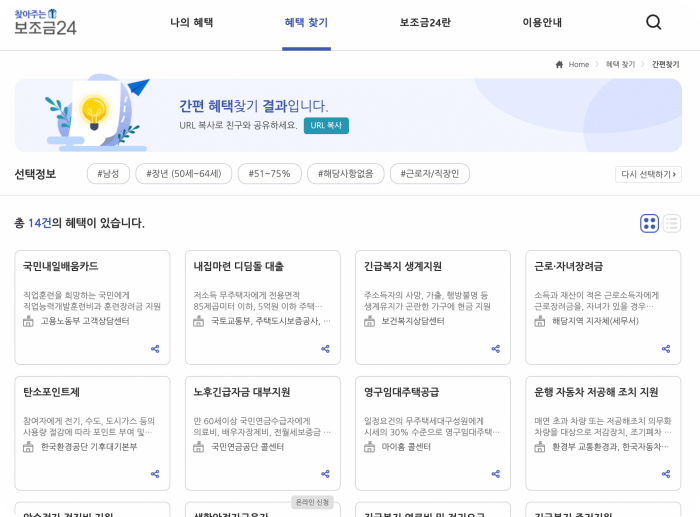Share the 탄소포인트제 card
The height and width of the screenshot is (517, 700).
point(155,474)
